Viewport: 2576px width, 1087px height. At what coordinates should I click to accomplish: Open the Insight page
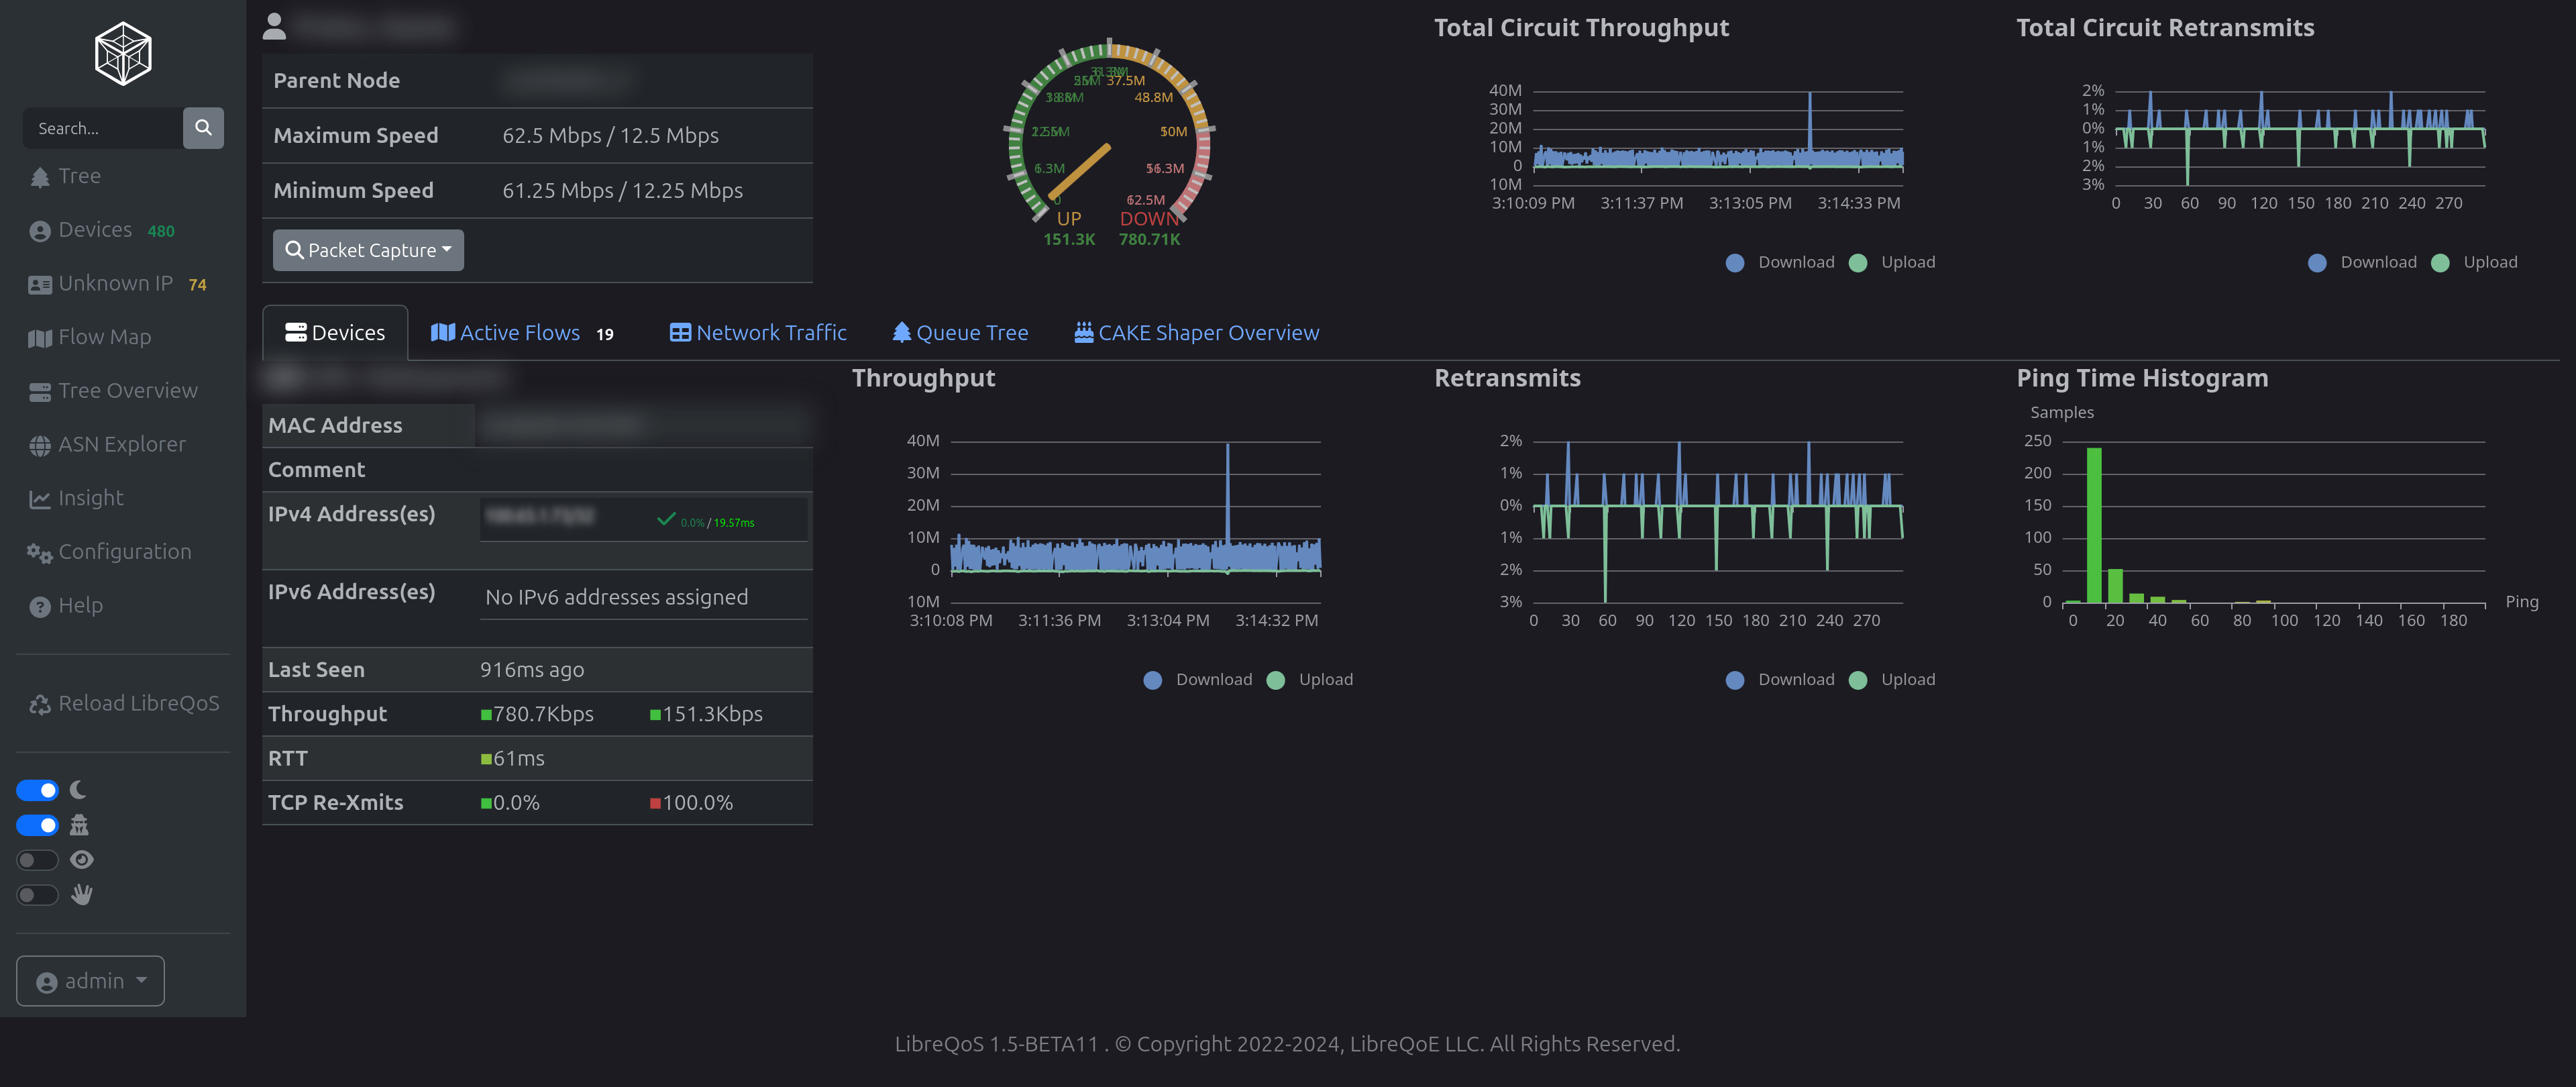(90, 497)
